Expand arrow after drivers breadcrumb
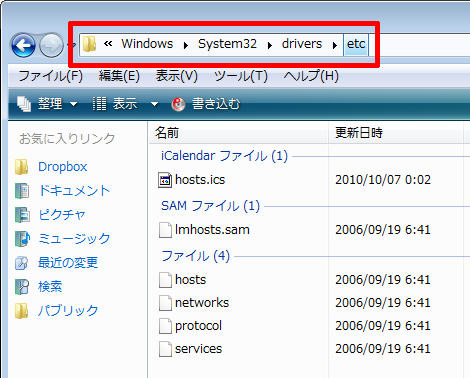The image size is (470, 378). tap(335, 45)
